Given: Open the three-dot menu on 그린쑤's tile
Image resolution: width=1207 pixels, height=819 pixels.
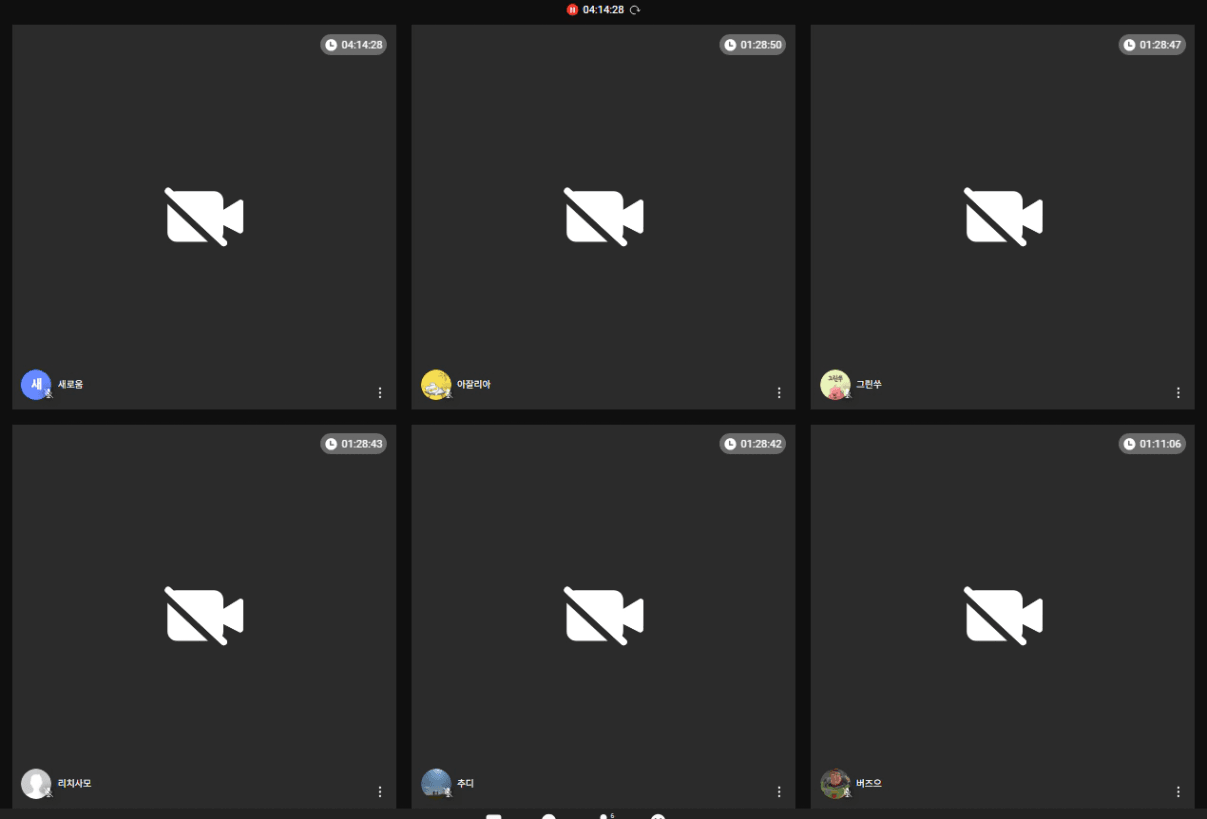Looking at the screenshot, I should [1178, 393].
